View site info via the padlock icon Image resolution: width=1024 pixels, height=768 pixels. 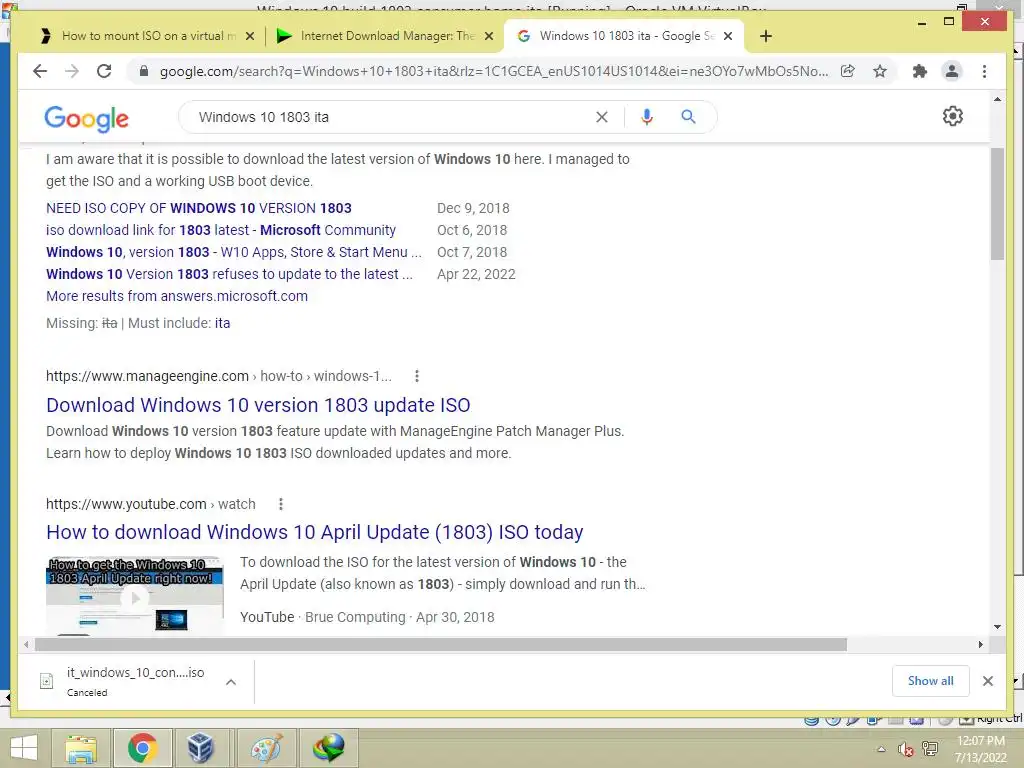[144, 71]
